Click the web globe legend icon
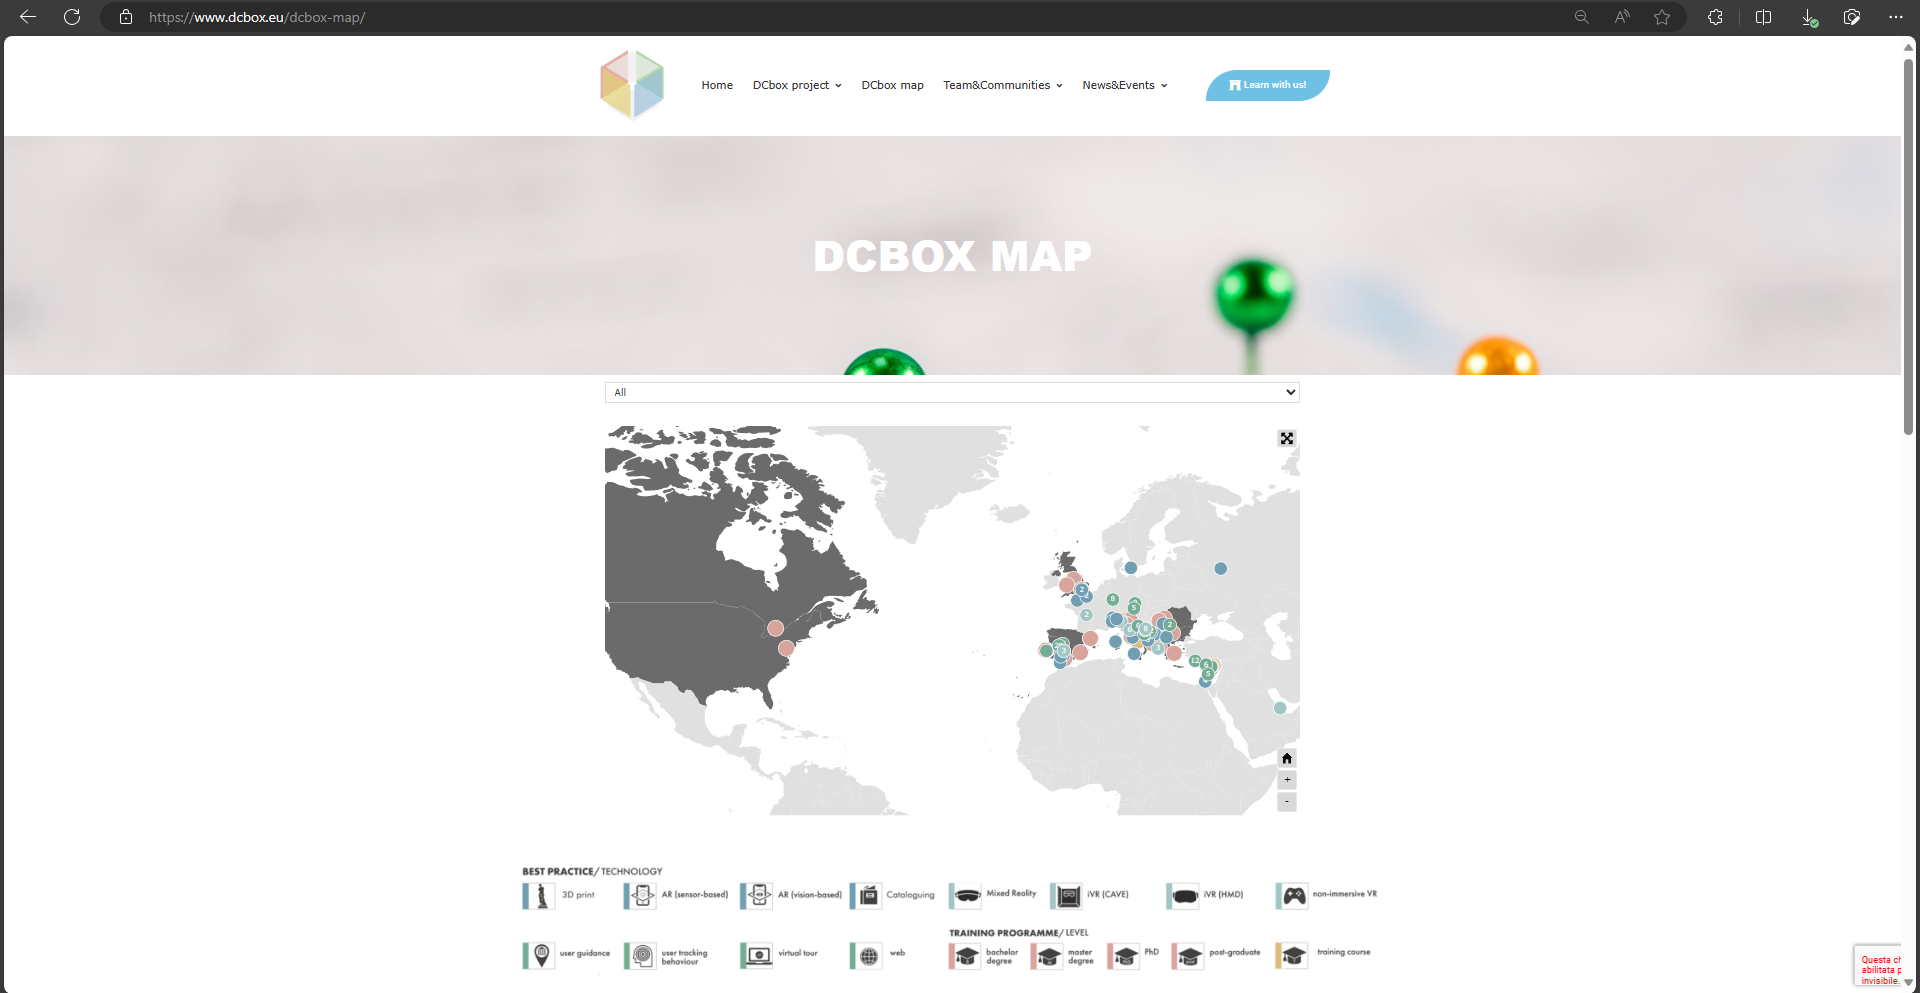1920x993 pixels. [x=867, y=956]
